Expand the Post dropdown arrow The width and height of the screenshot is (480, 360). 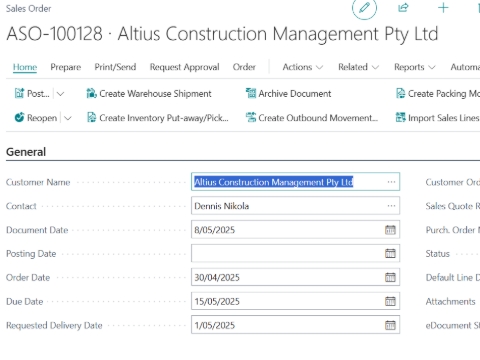tap(60, 94)
